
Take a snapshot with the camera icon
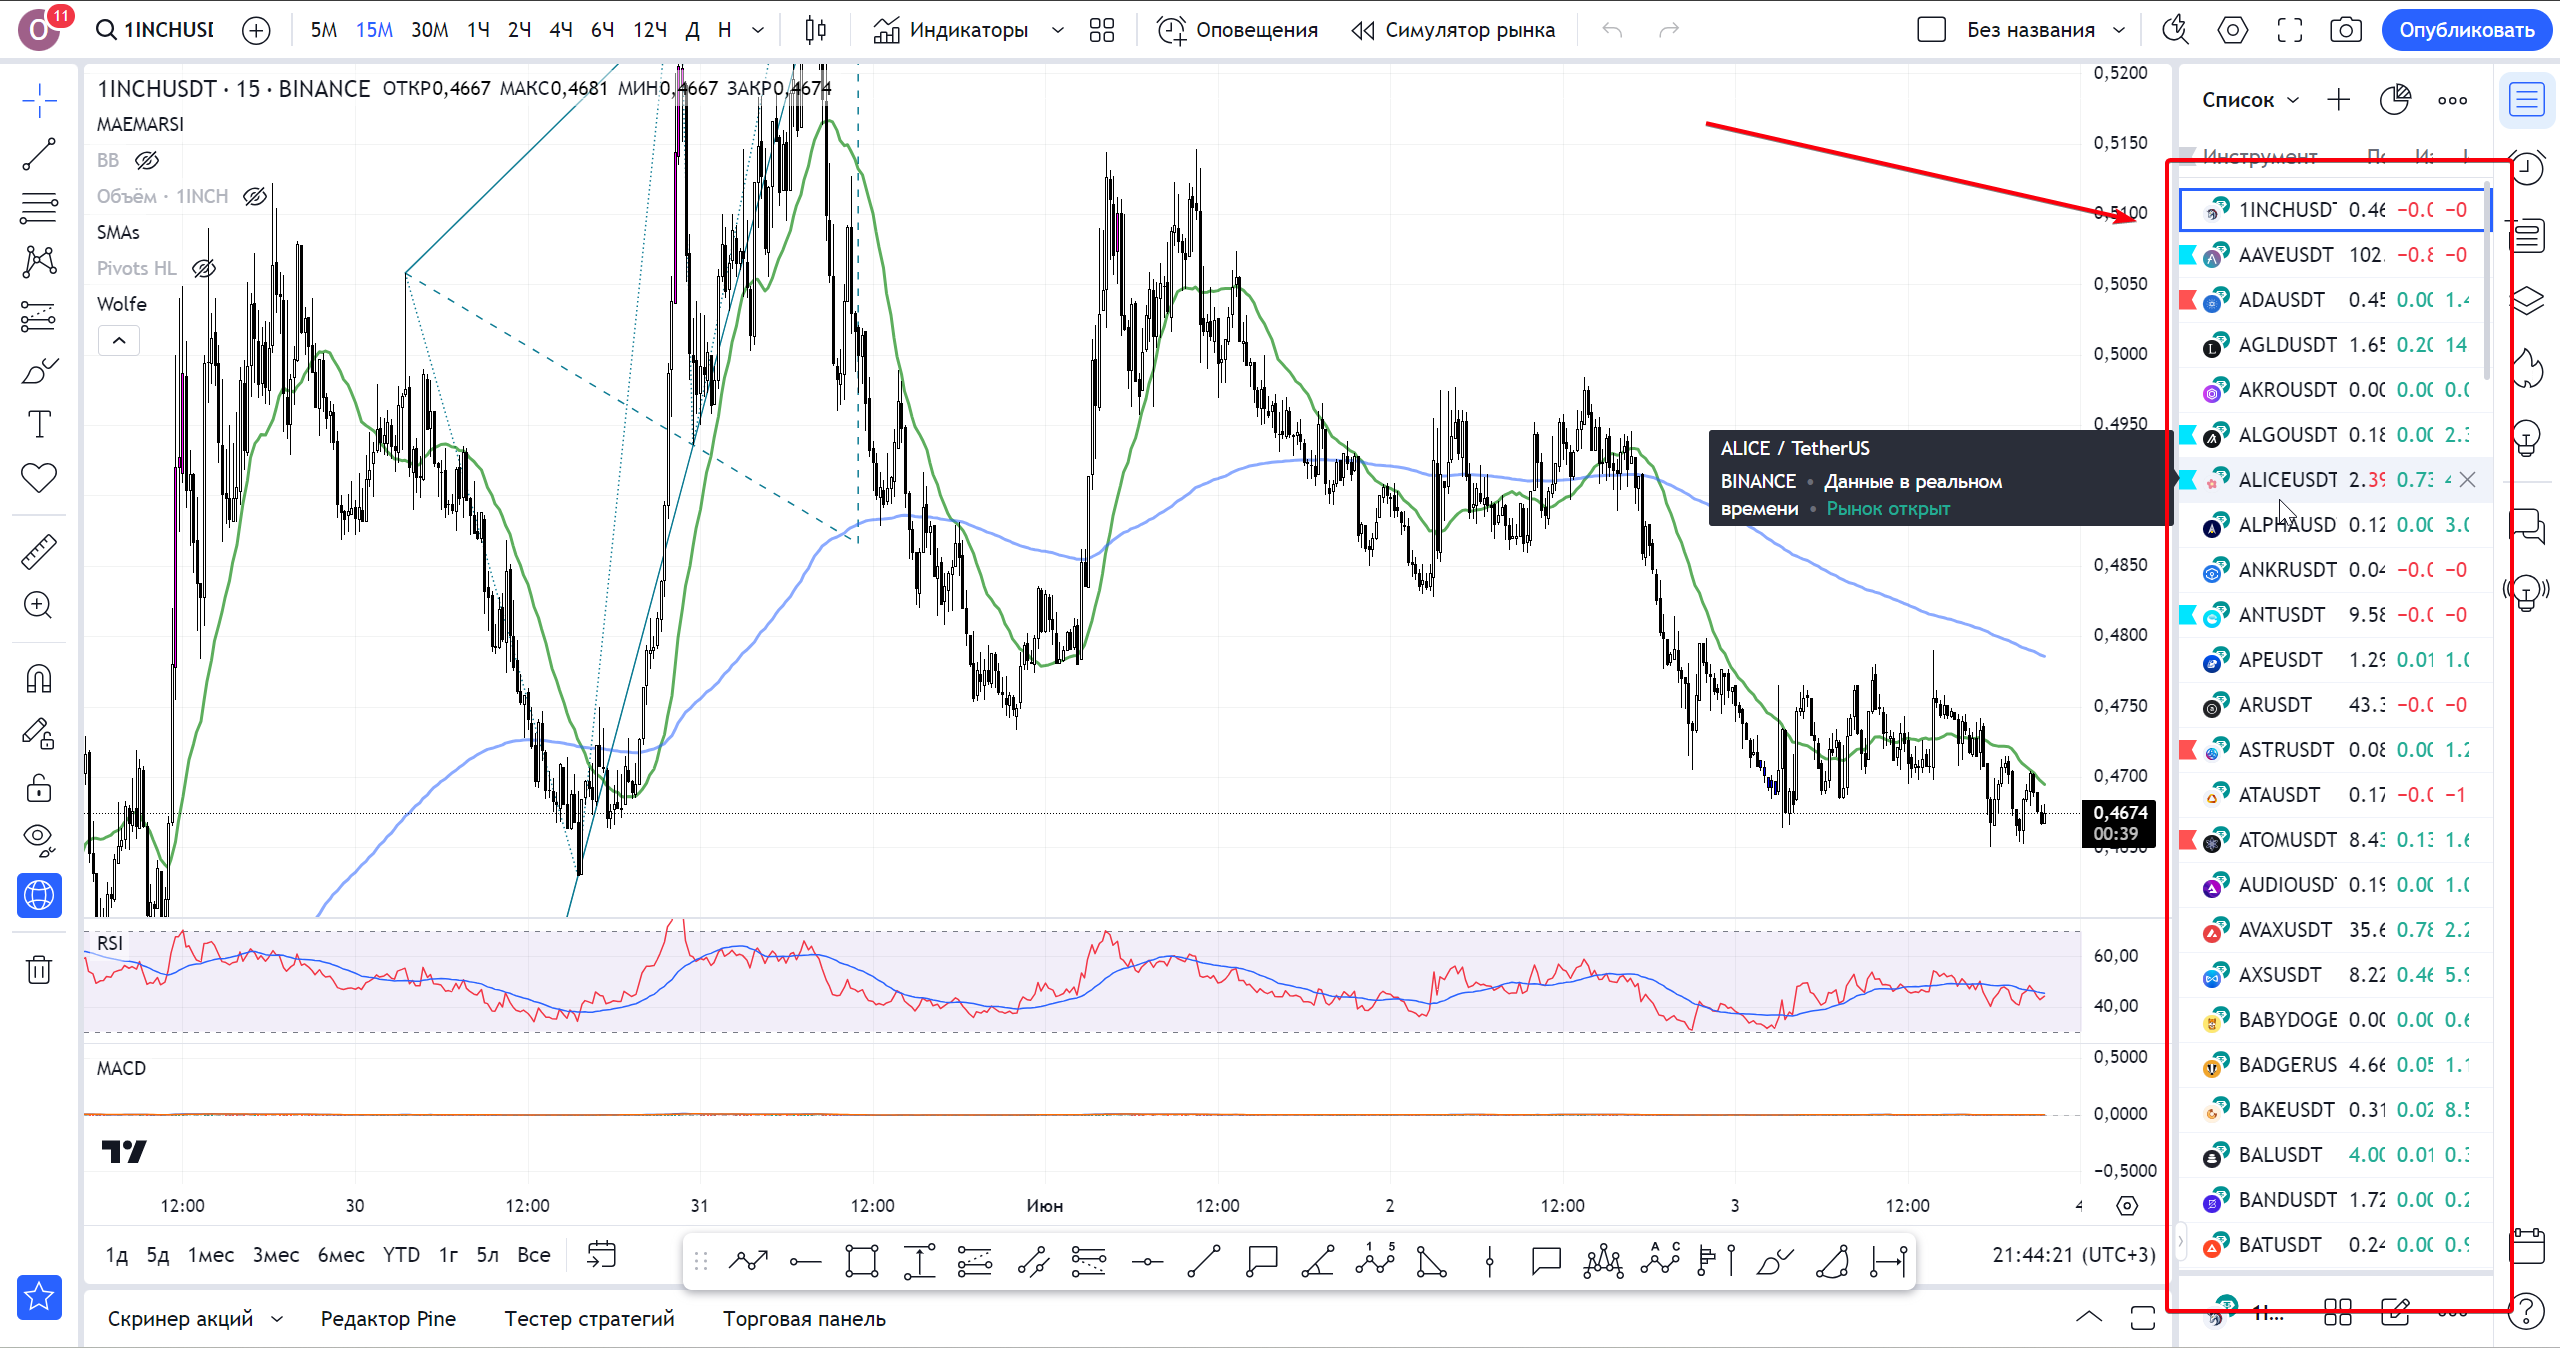click(x=2345, y=30)
